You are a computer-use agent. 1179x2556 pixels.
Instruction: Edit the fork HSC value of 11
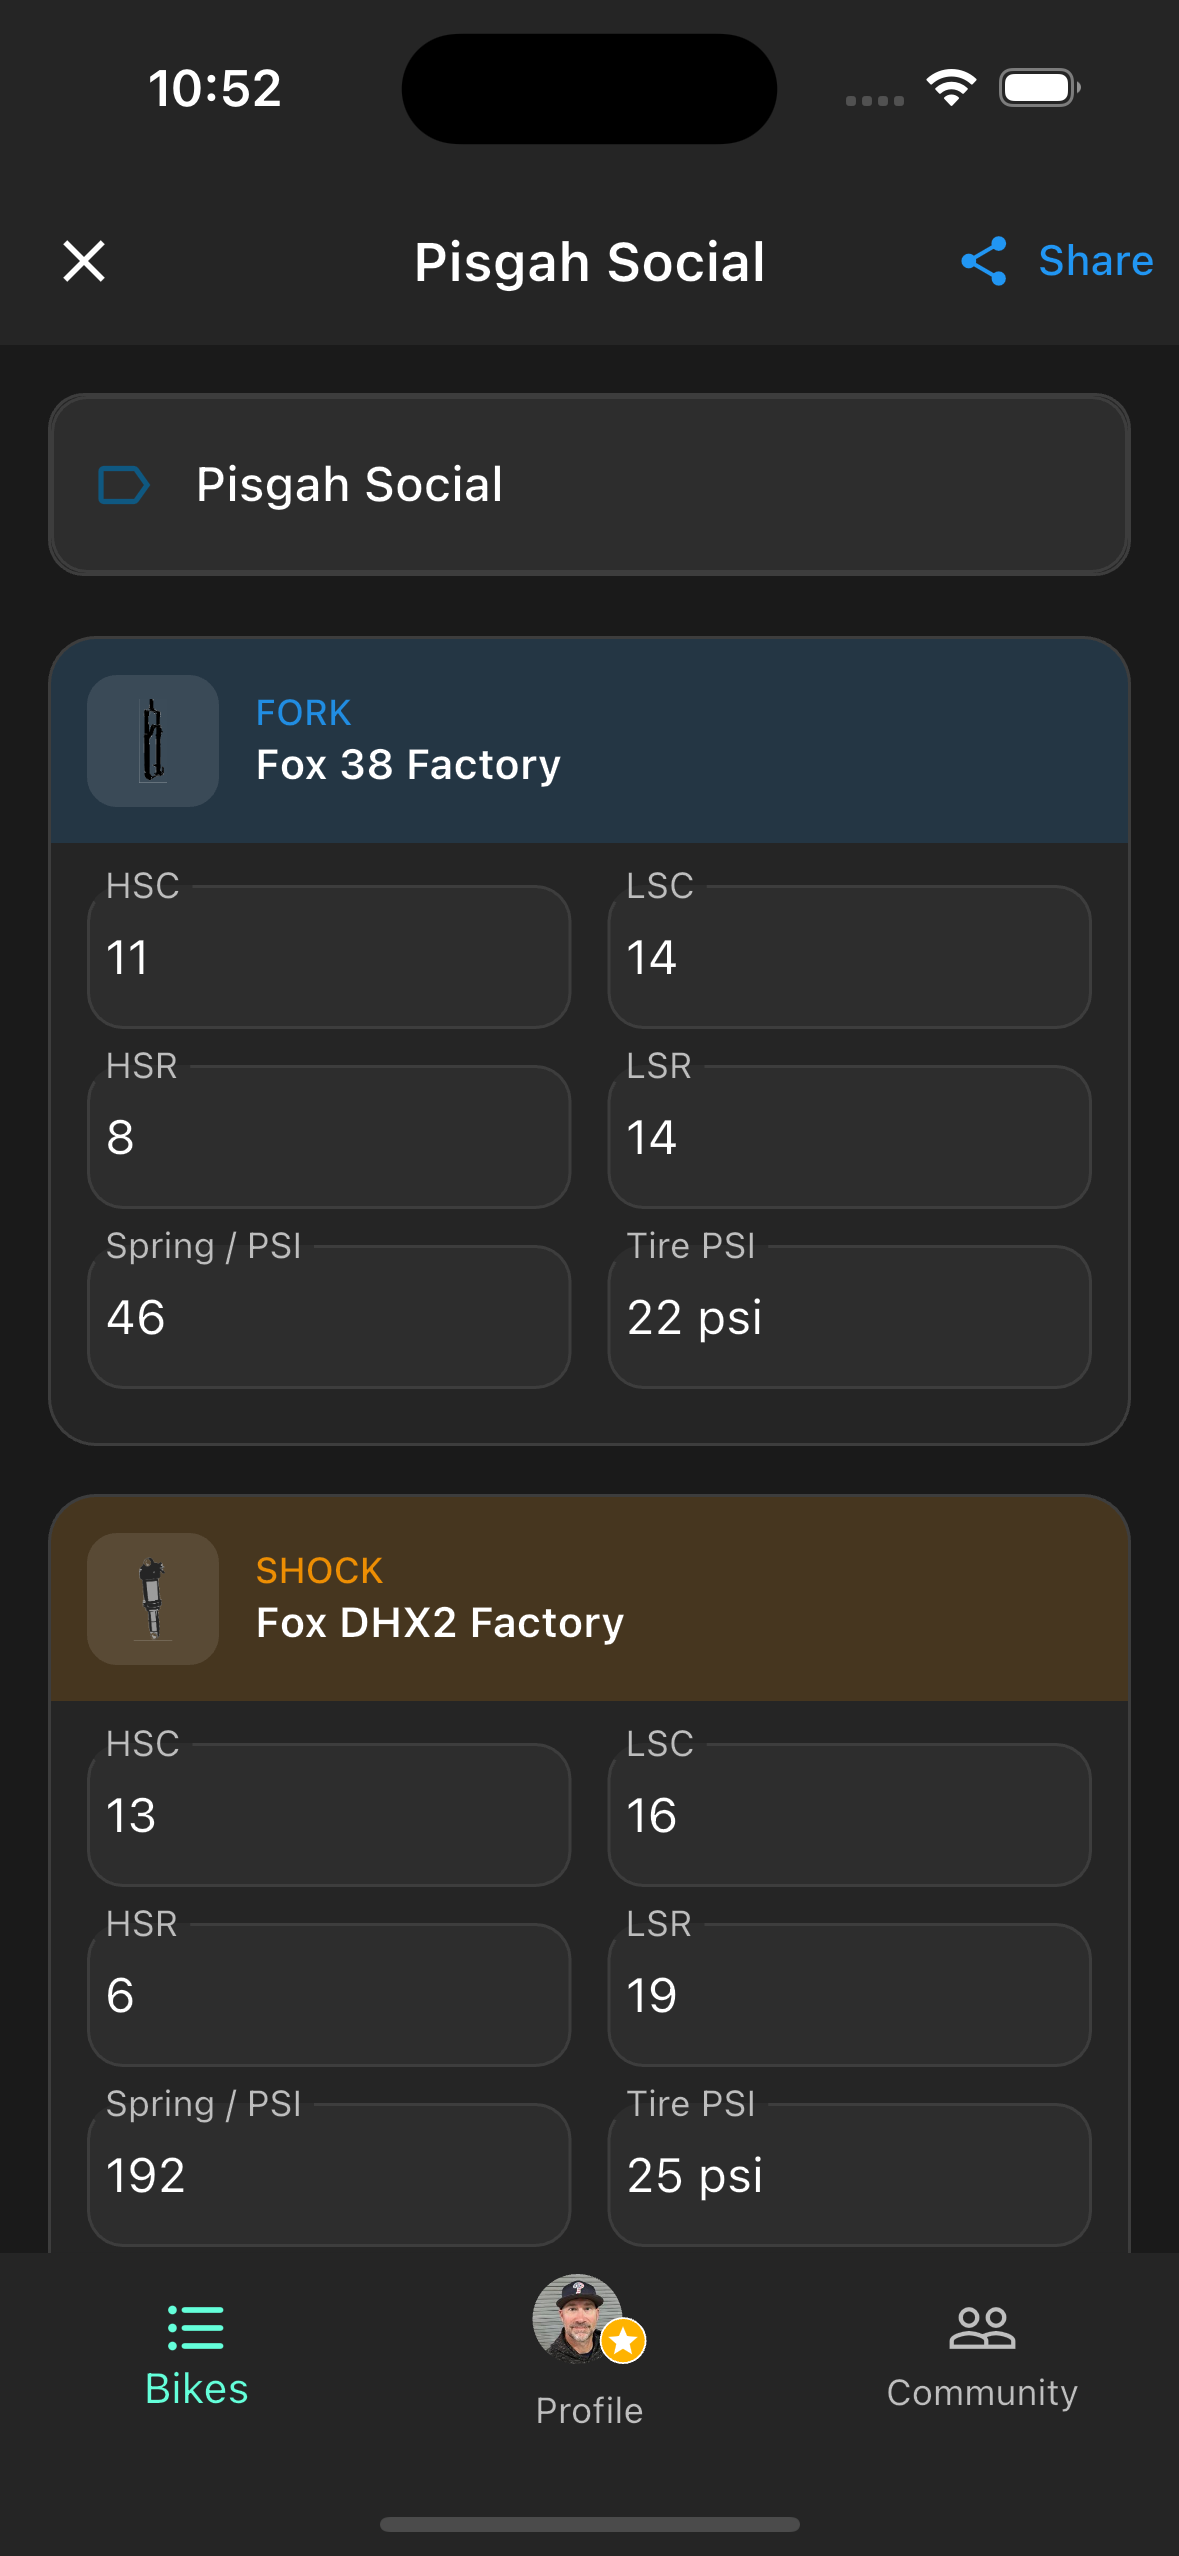point(328,957)
